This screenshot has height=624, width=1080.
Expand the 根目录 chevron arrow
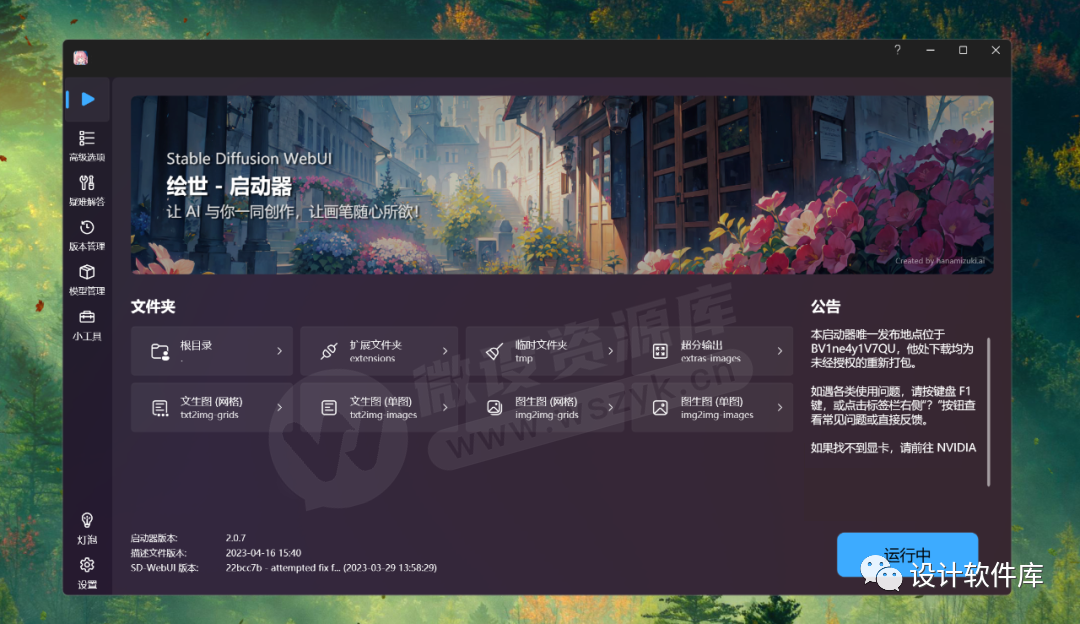tap(279, 351)
